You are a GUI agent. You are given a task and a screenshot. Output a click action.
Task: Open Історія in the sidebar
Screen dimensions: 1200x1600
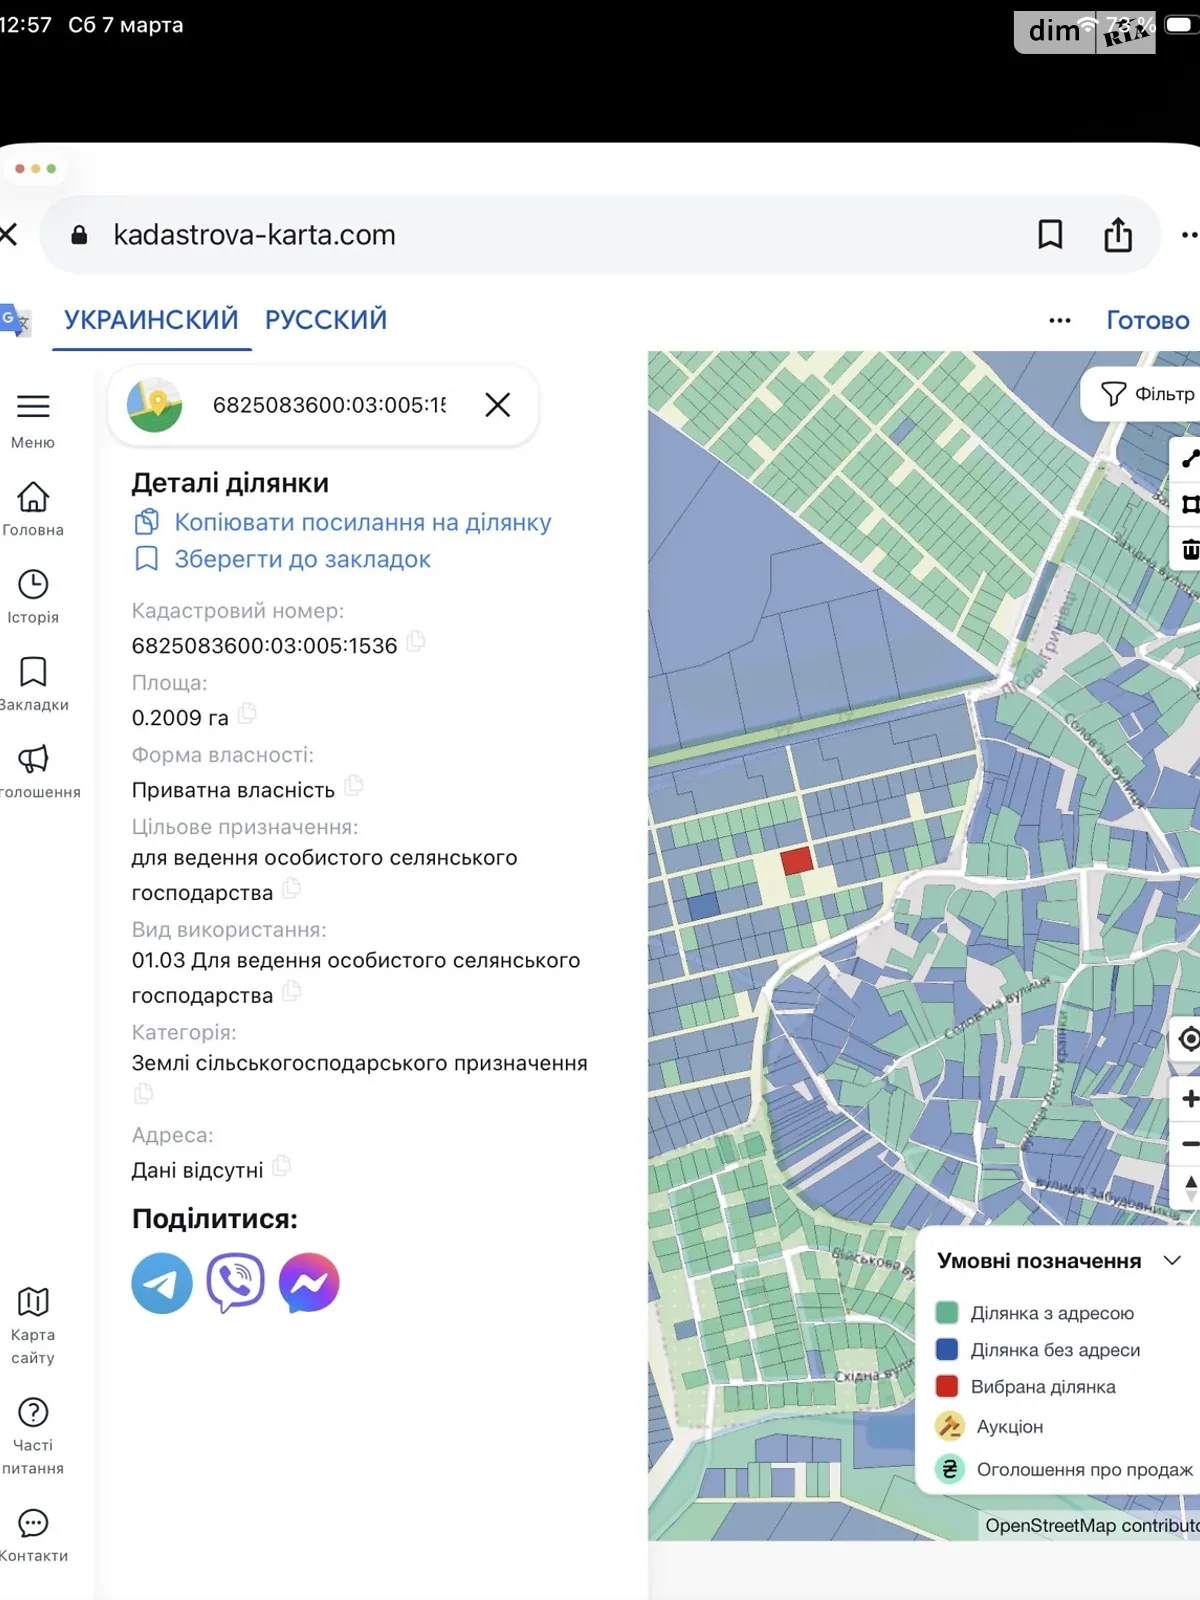point(33,595)
